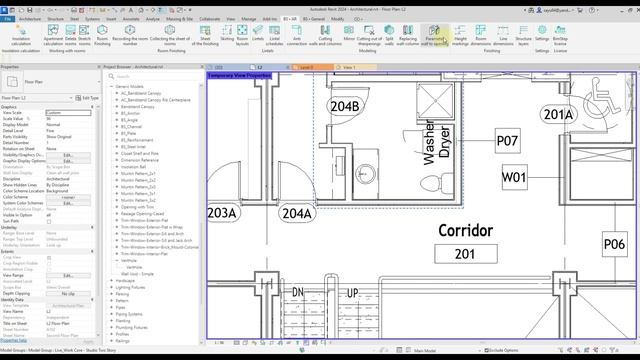Open the BimStep license tool
Viewport: 640px width, 360px height.
click(x=560, y=35)
